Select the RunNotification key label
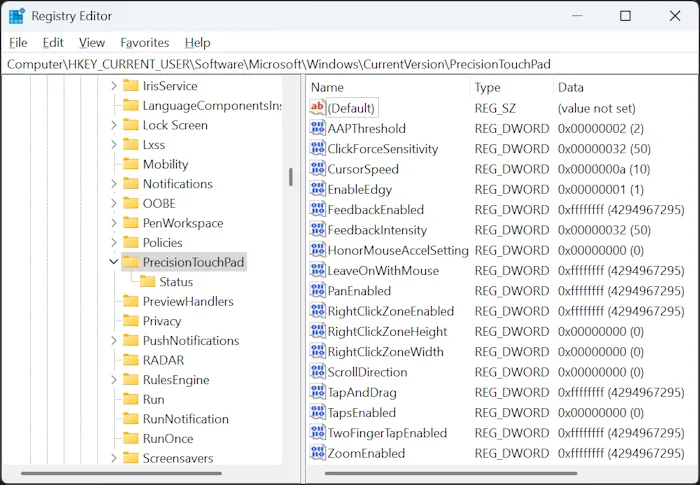Viewport: 700px width, 485px height. click(x=186, y=418)
